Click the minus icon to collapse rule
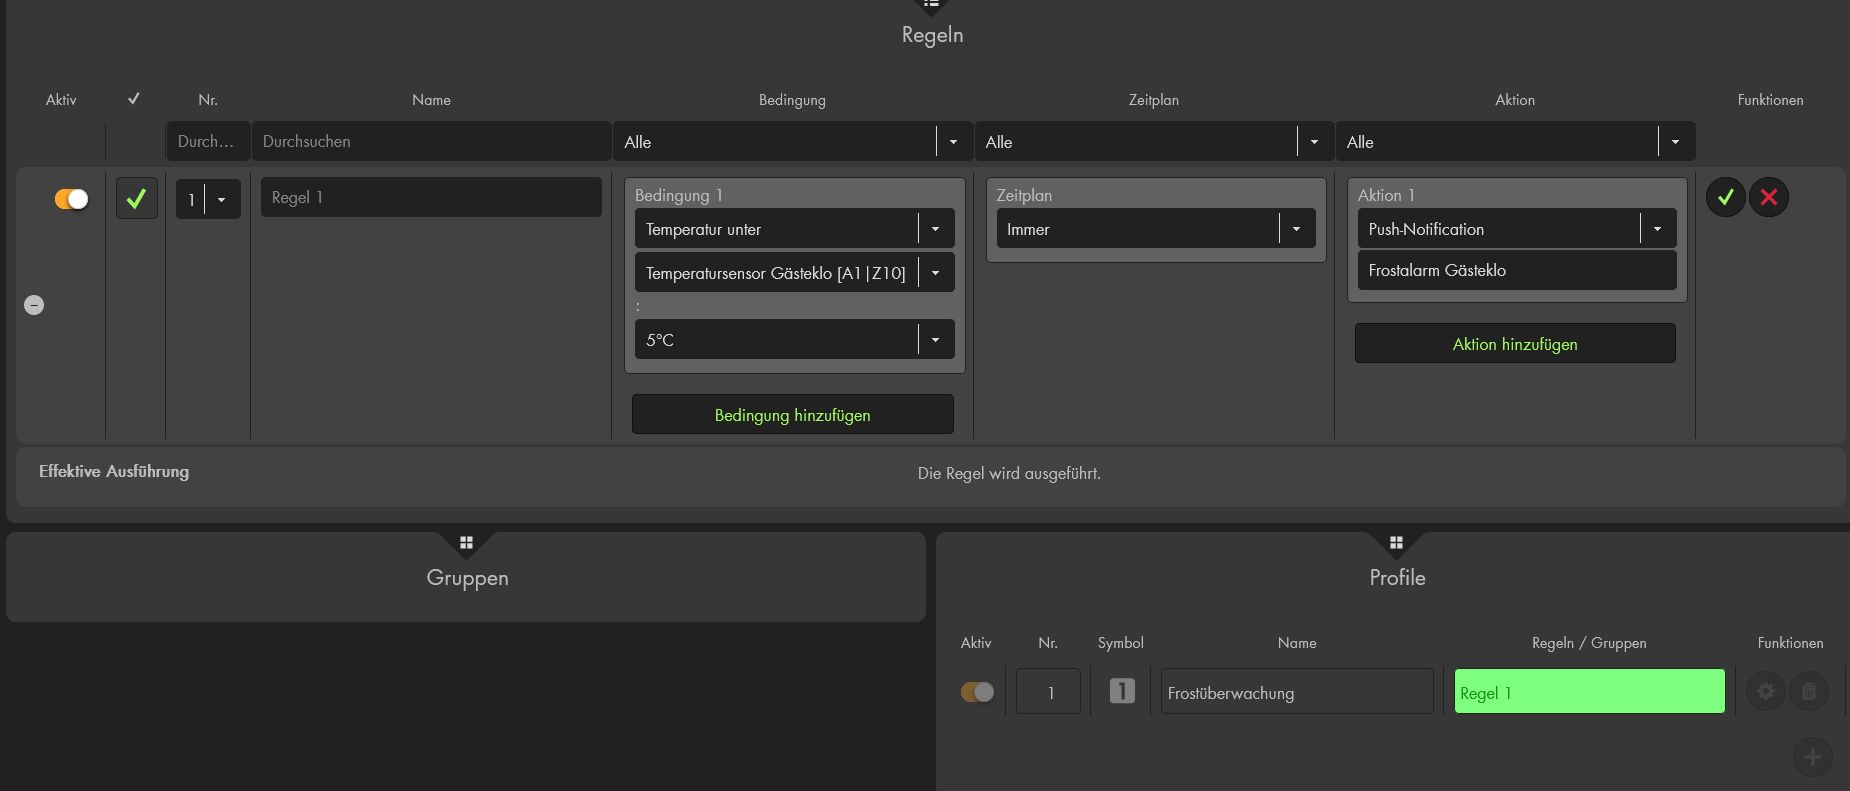The width and height of the screenshot is (1850, 791). click(x=34, y=305)
